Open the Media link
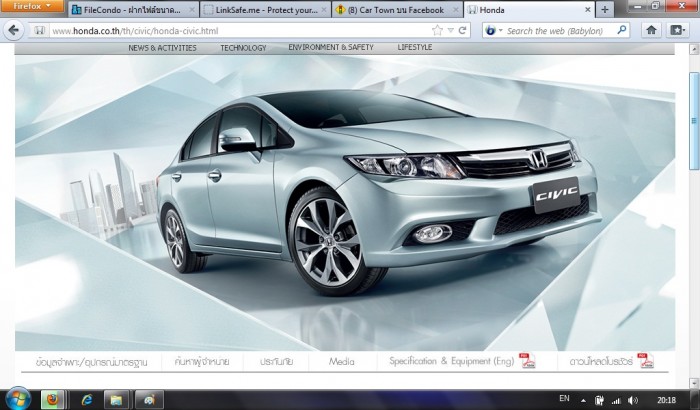Screen dimensions: 700x410 pyautogui.click(x=342, y=361)
